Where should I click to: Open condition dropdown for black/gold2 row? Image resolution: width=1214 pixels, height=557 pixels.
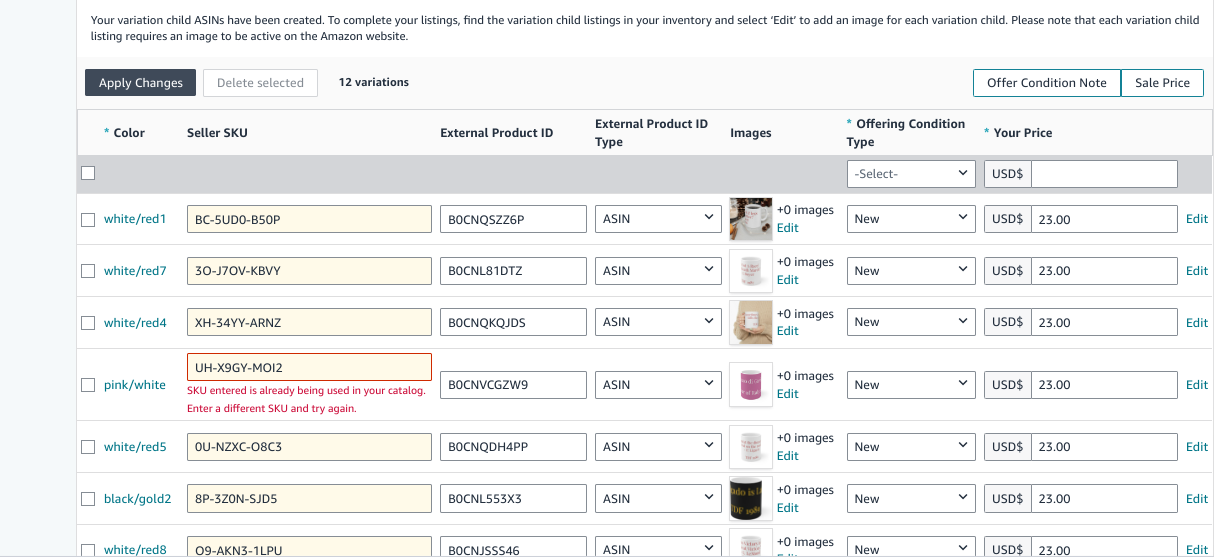(x=911, y=499)
